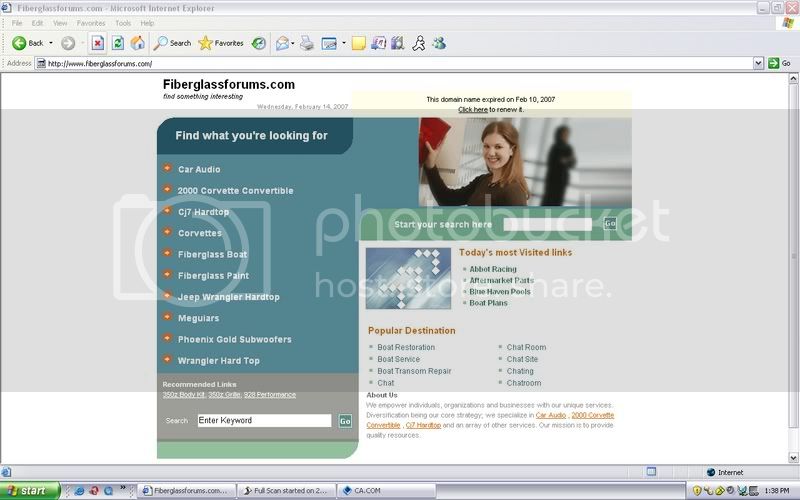The width and height of the screenshot is (800, 500).
Task: Open Internet Explorer quick launch icon
Action: tap(79, 491)
